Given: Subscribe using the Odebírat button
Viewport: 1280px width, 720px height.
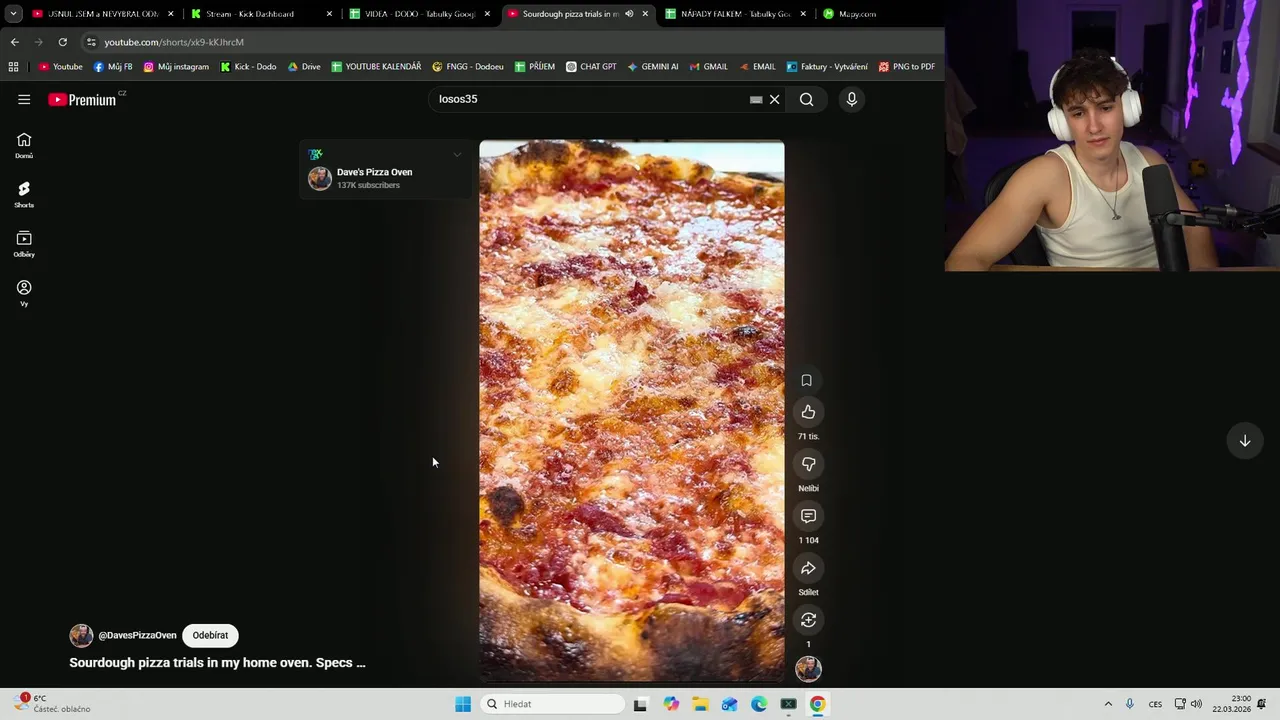Looking at the screenshot, I should pyautogui.click(x=210, y=635).
